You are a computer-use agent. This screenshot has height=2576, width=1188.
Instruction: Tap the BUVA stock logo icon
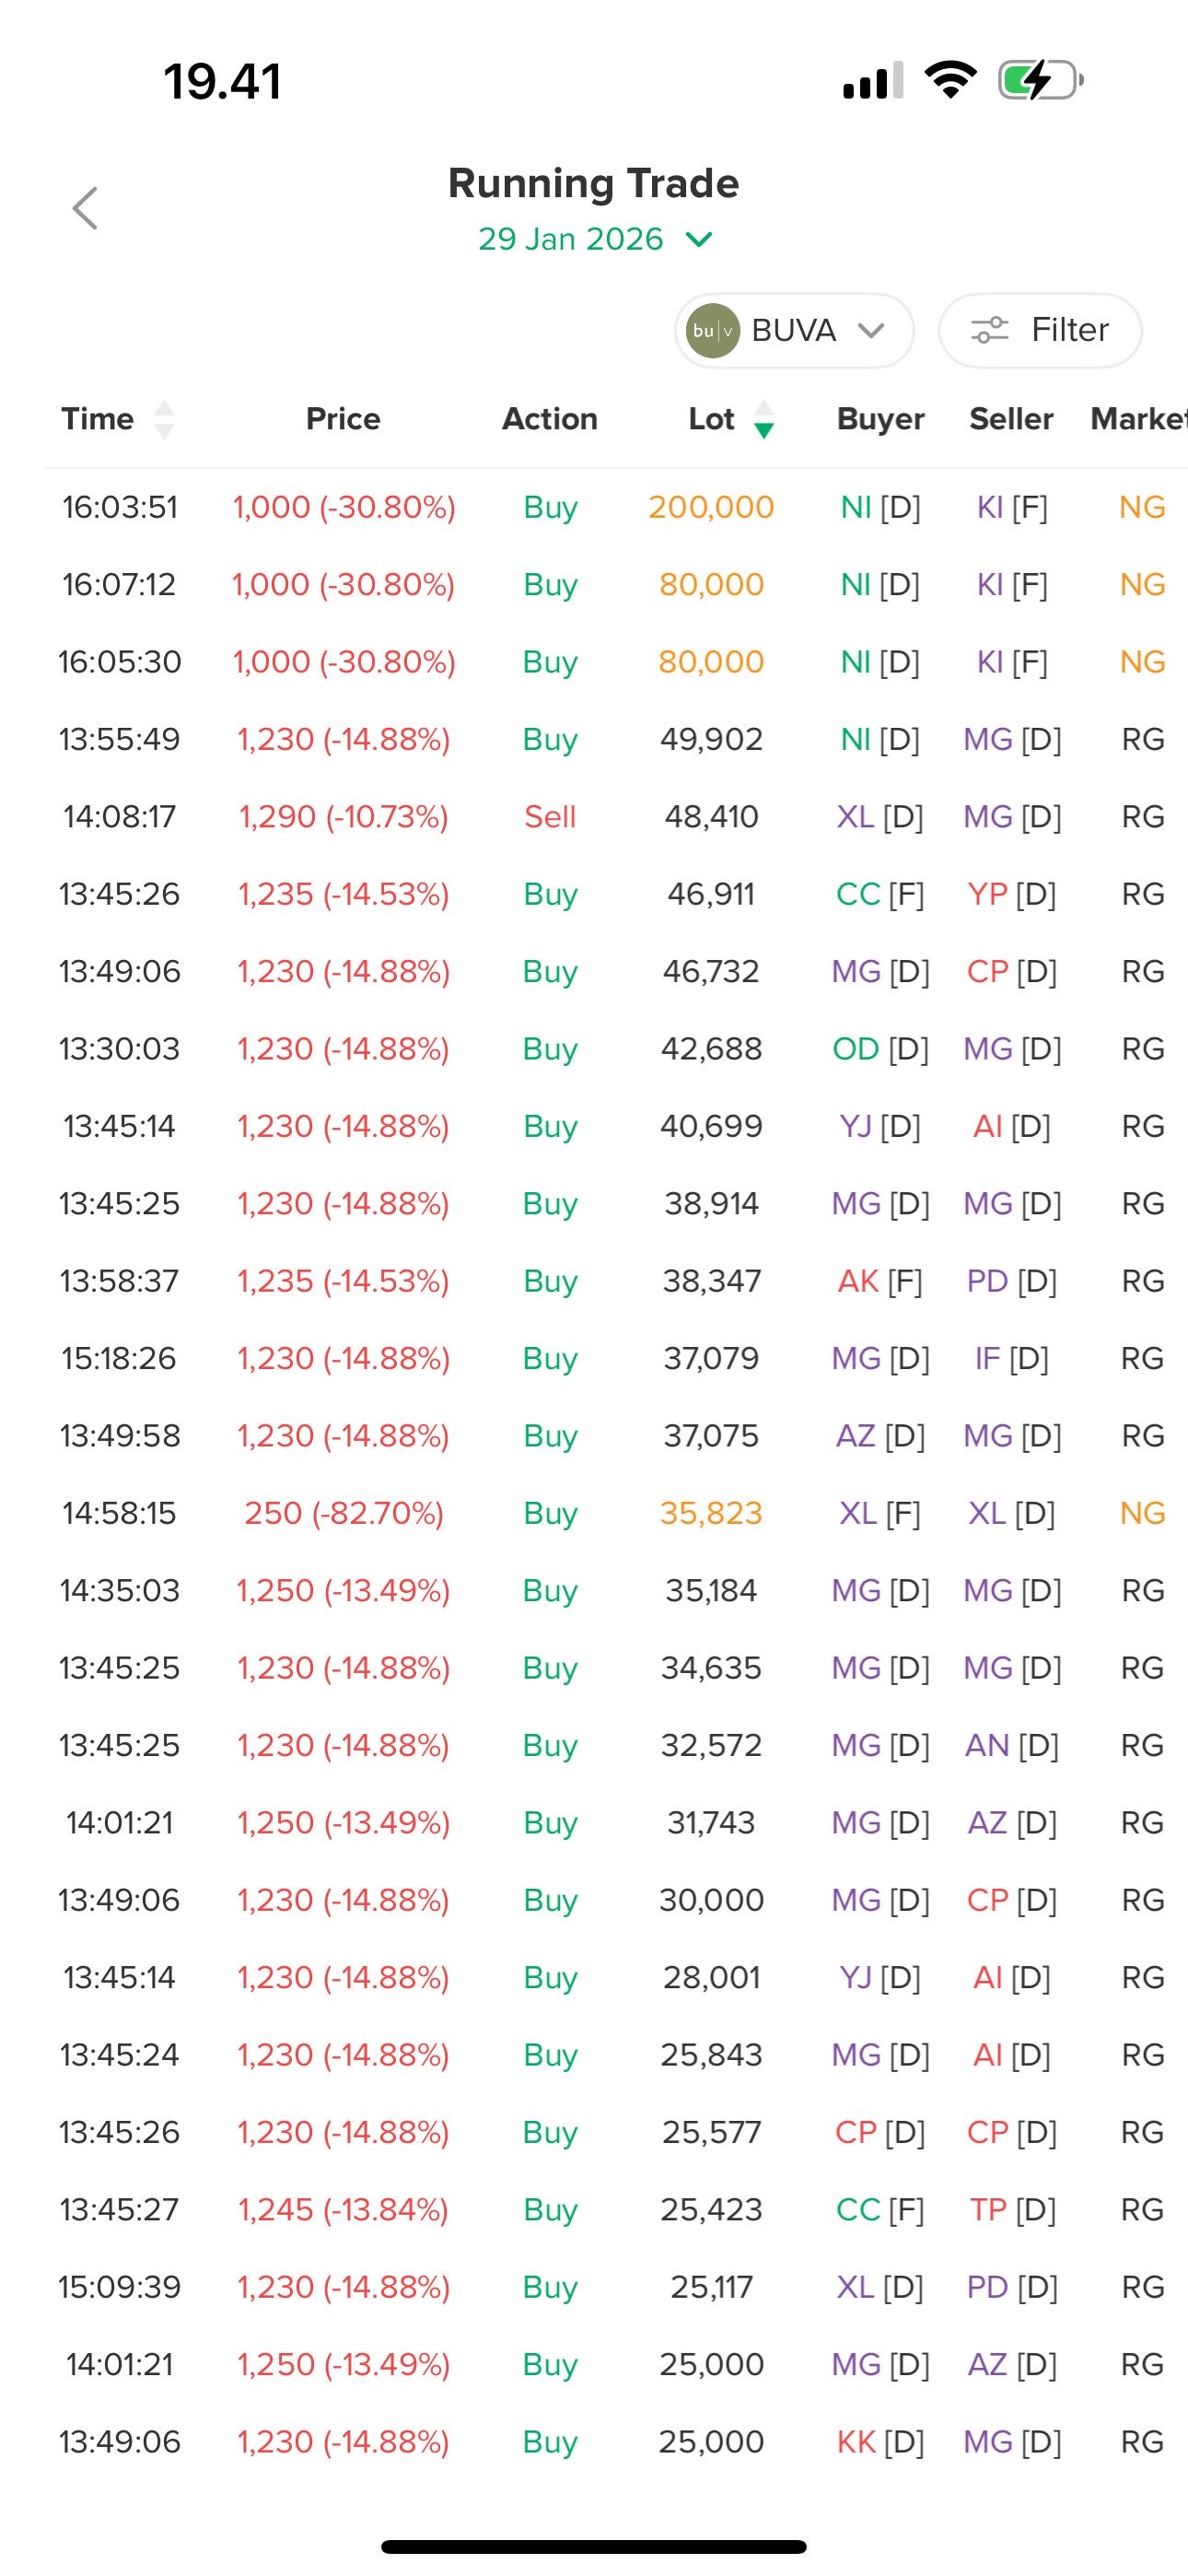click(712, 331)
